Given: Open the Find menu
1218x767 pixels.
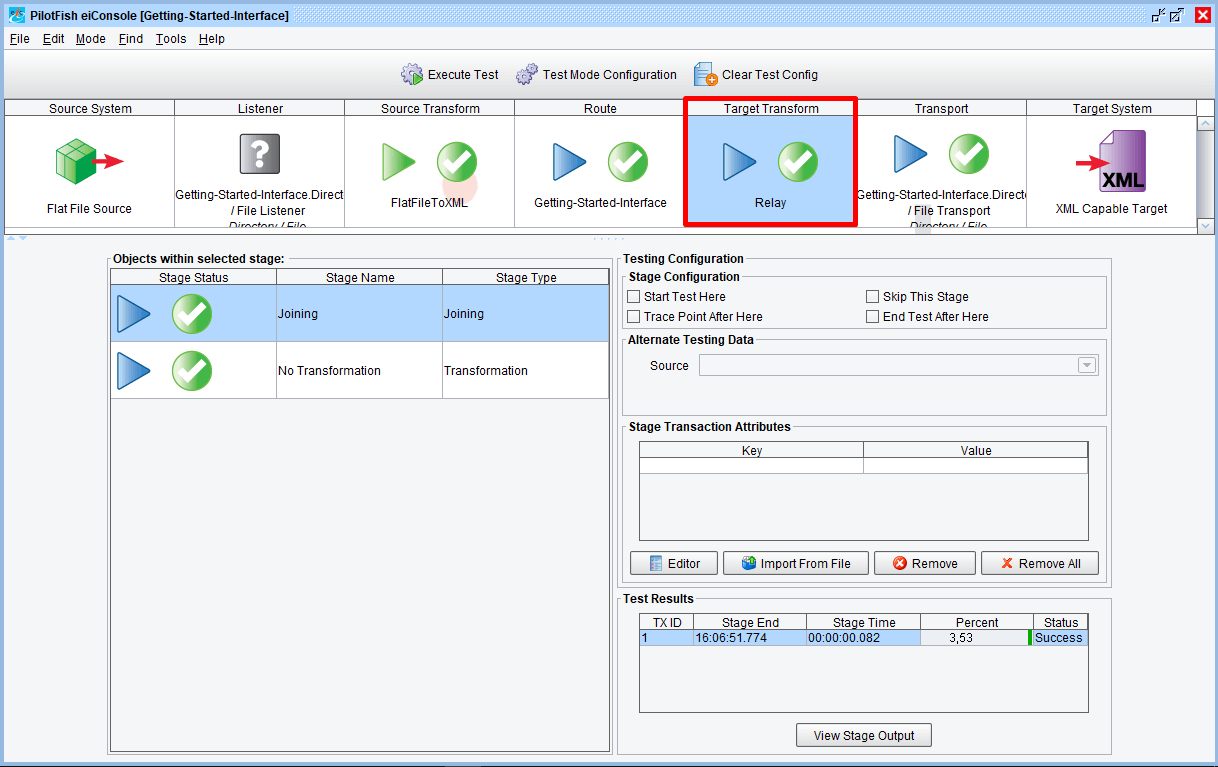Looking at the screenshot, I should tap(131, 39).
